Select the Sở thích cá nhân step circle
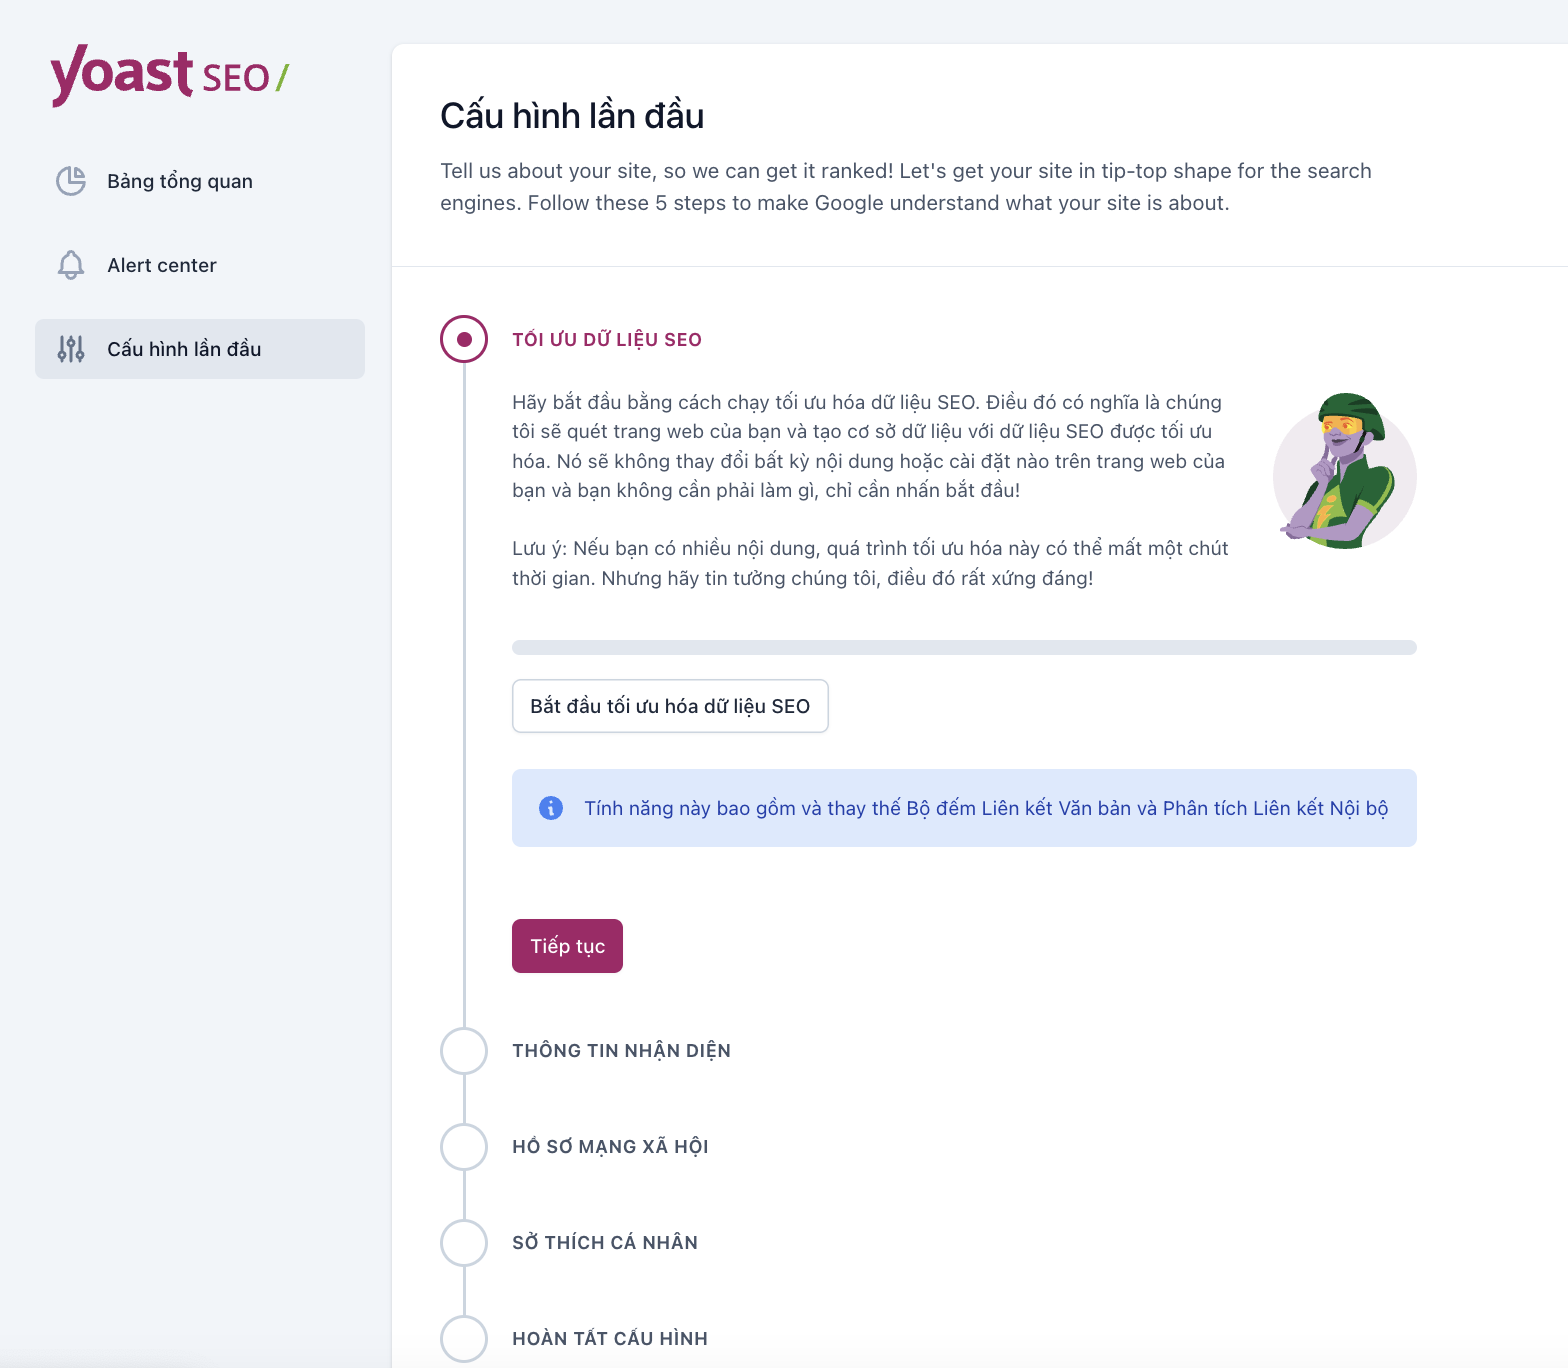The height and width of the screenshot is (1368, 1568). [464, 1243]
